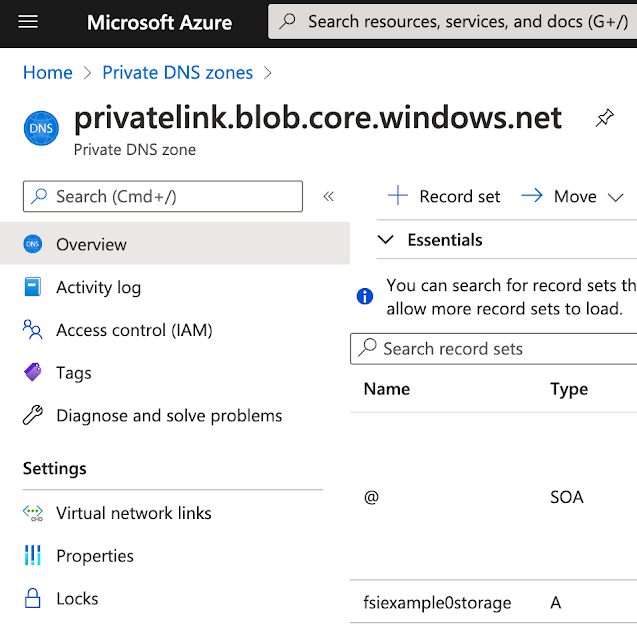
Task: Focus the top Search resources bar
Action: (x=460, y=21)
